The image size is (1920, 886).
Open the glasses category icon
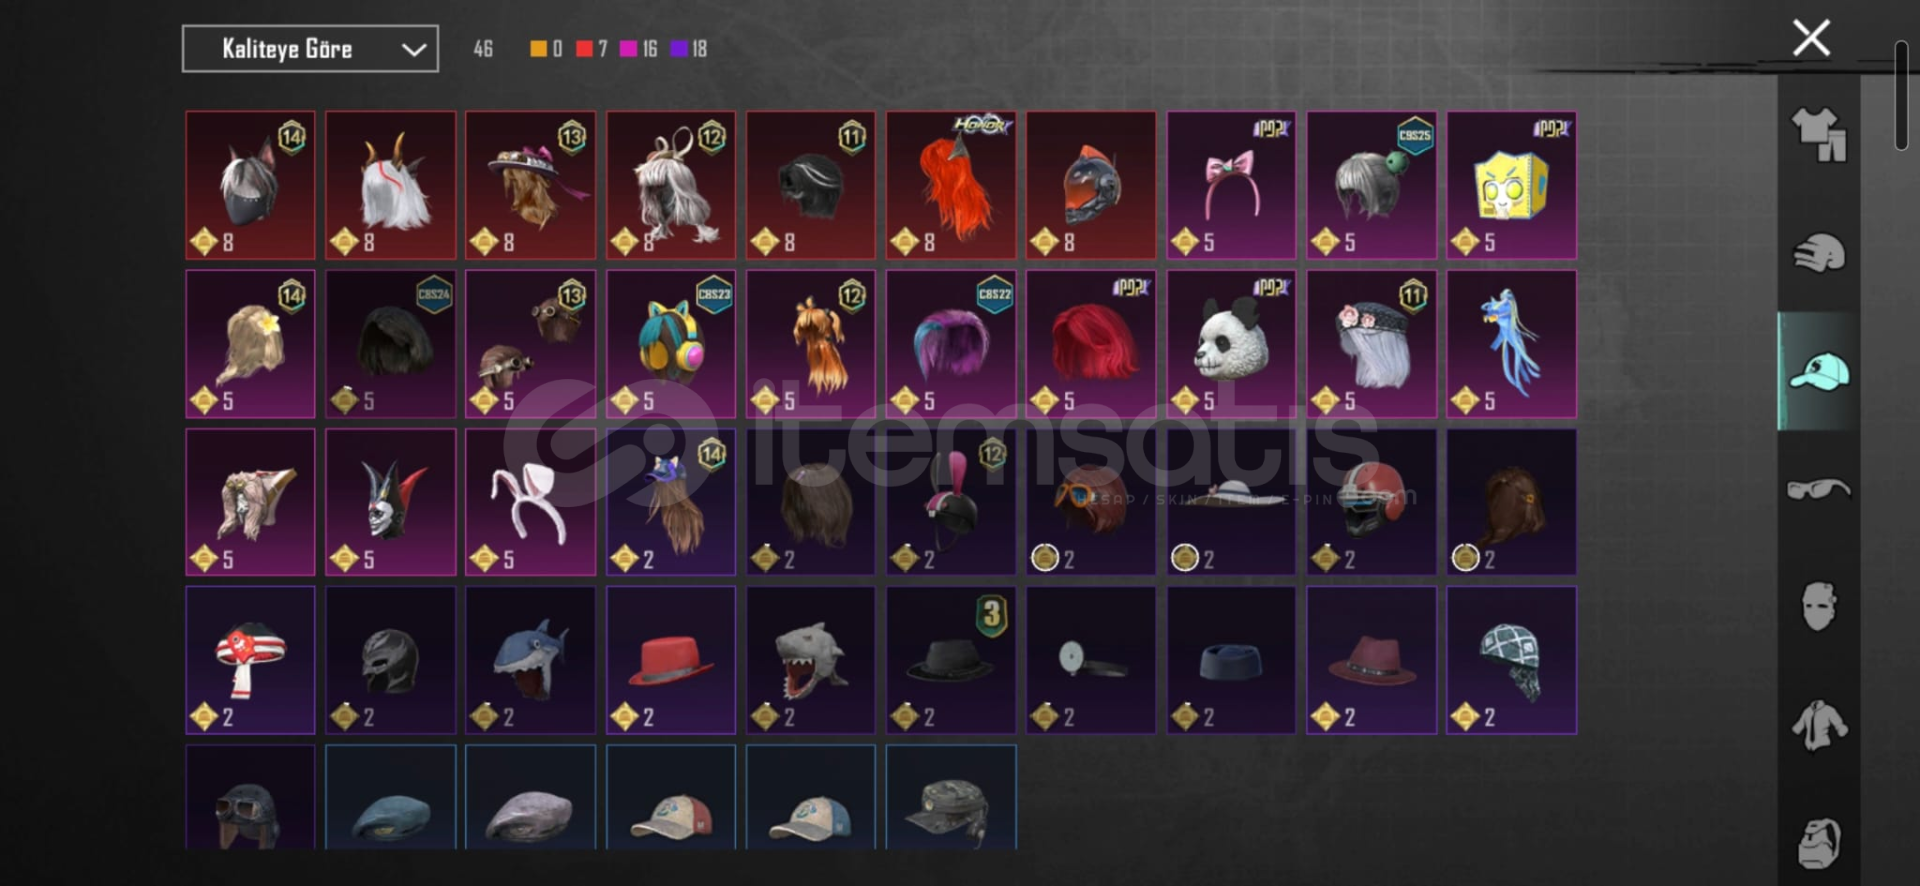pos(1818,489)
